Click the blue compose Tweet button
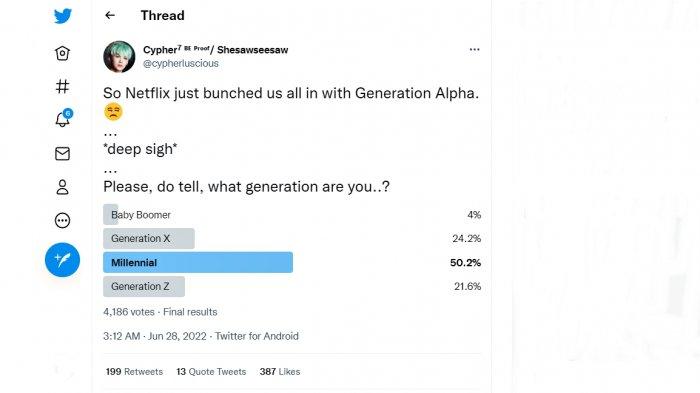 click(x=62, y=260)
